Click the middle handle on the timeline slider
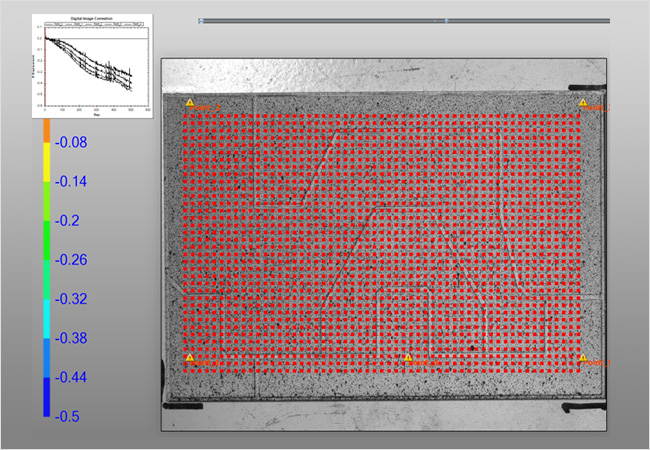The height and width of the screenshot is (450, 650). (445, 20)
